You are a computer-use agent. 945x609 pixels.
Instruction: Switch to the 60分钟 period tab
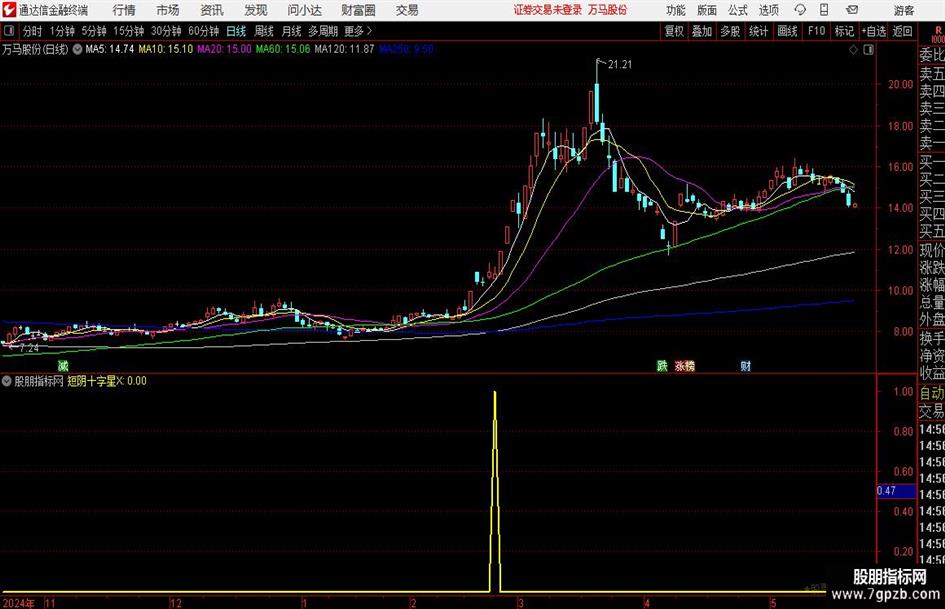204,31
